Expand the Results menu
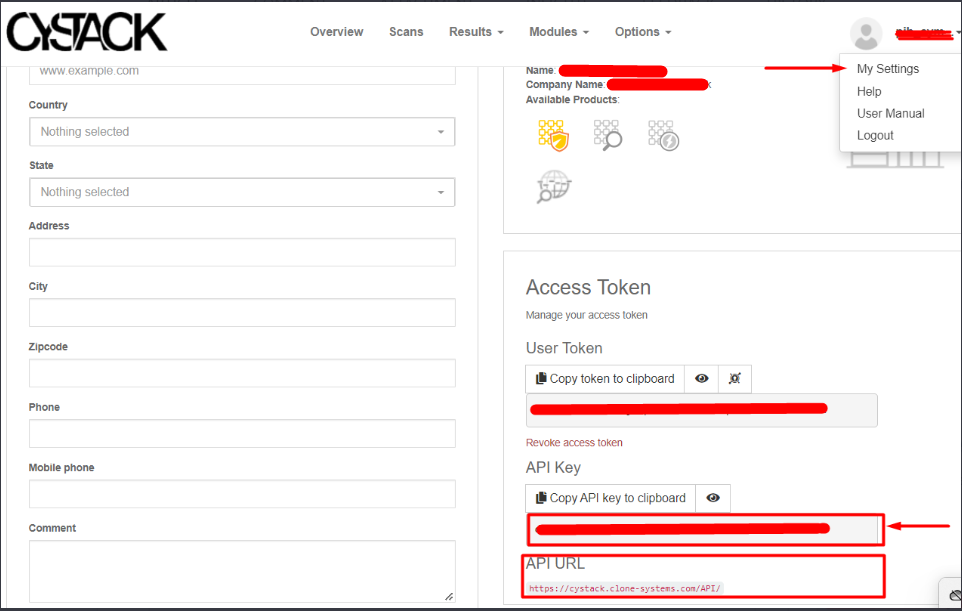Image resolution: width=962 pixels, height=611 pixels. (x=476, y=32)
